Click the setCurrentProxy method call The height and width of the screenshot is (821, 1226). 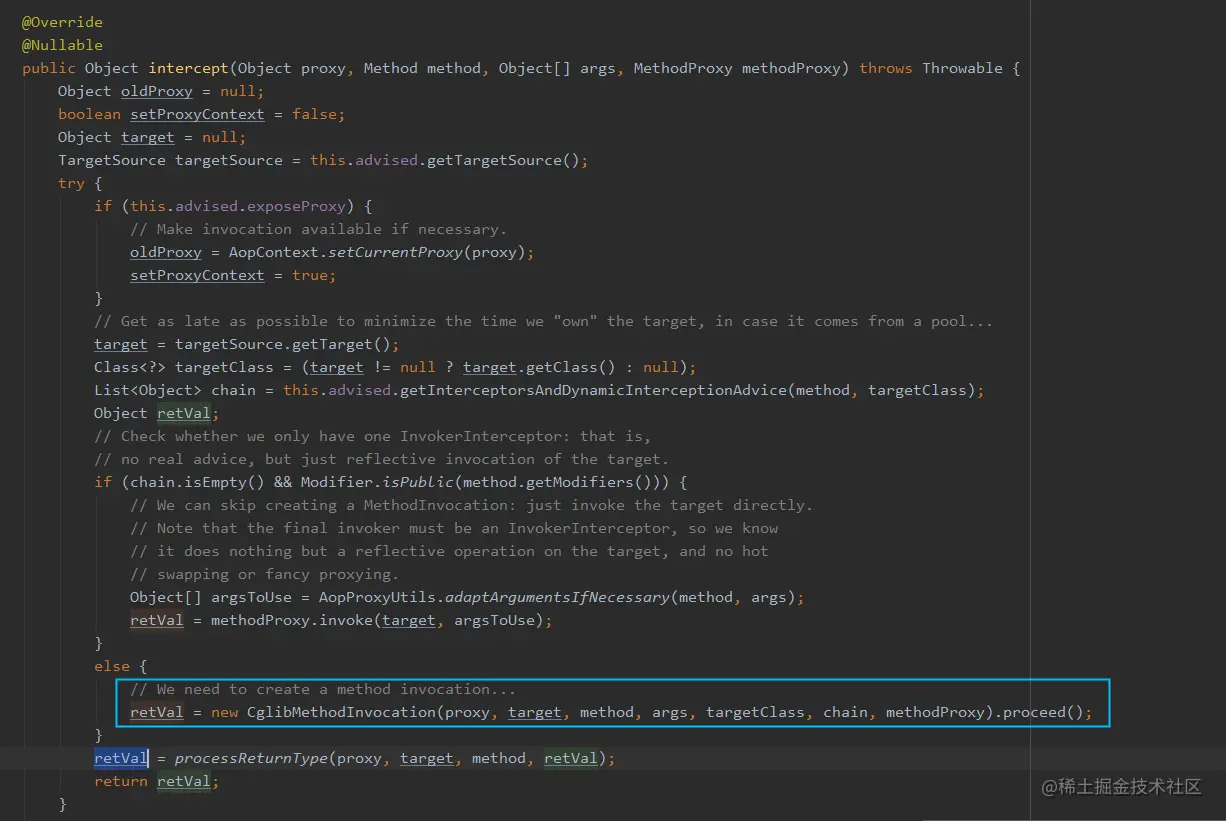point(395,252)
